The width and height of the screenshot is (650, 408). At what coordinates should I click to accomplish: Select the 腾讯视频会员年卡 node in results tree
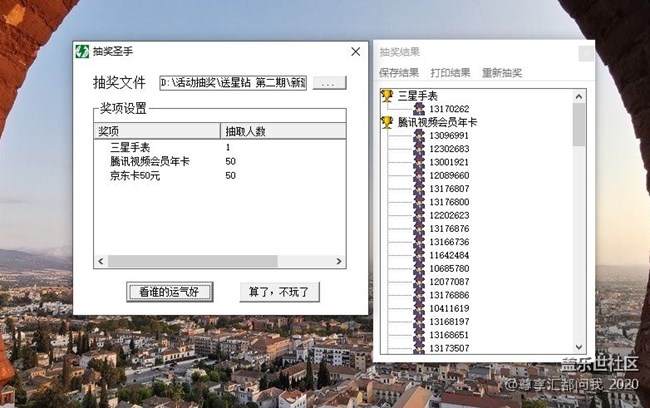point(437,122)
